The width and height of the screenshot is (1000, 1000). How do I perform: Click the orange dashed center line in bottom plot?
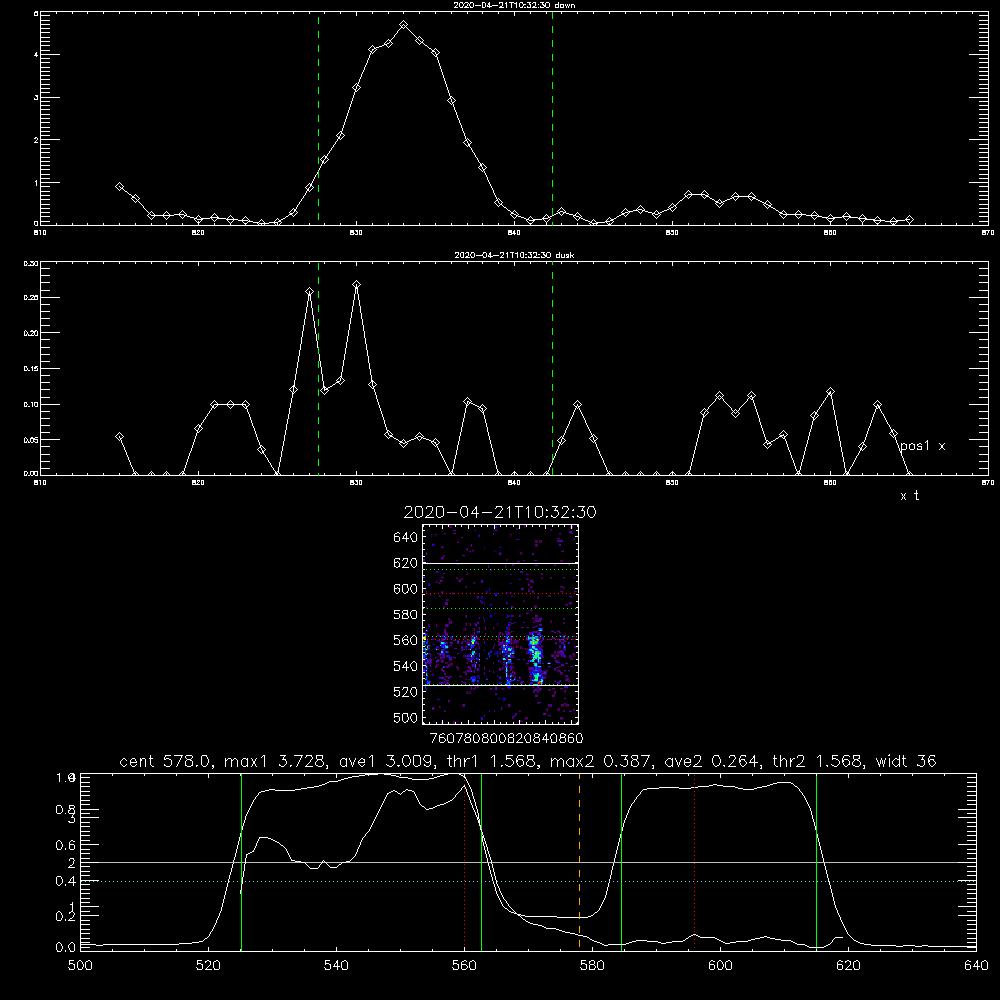(579, 861)
